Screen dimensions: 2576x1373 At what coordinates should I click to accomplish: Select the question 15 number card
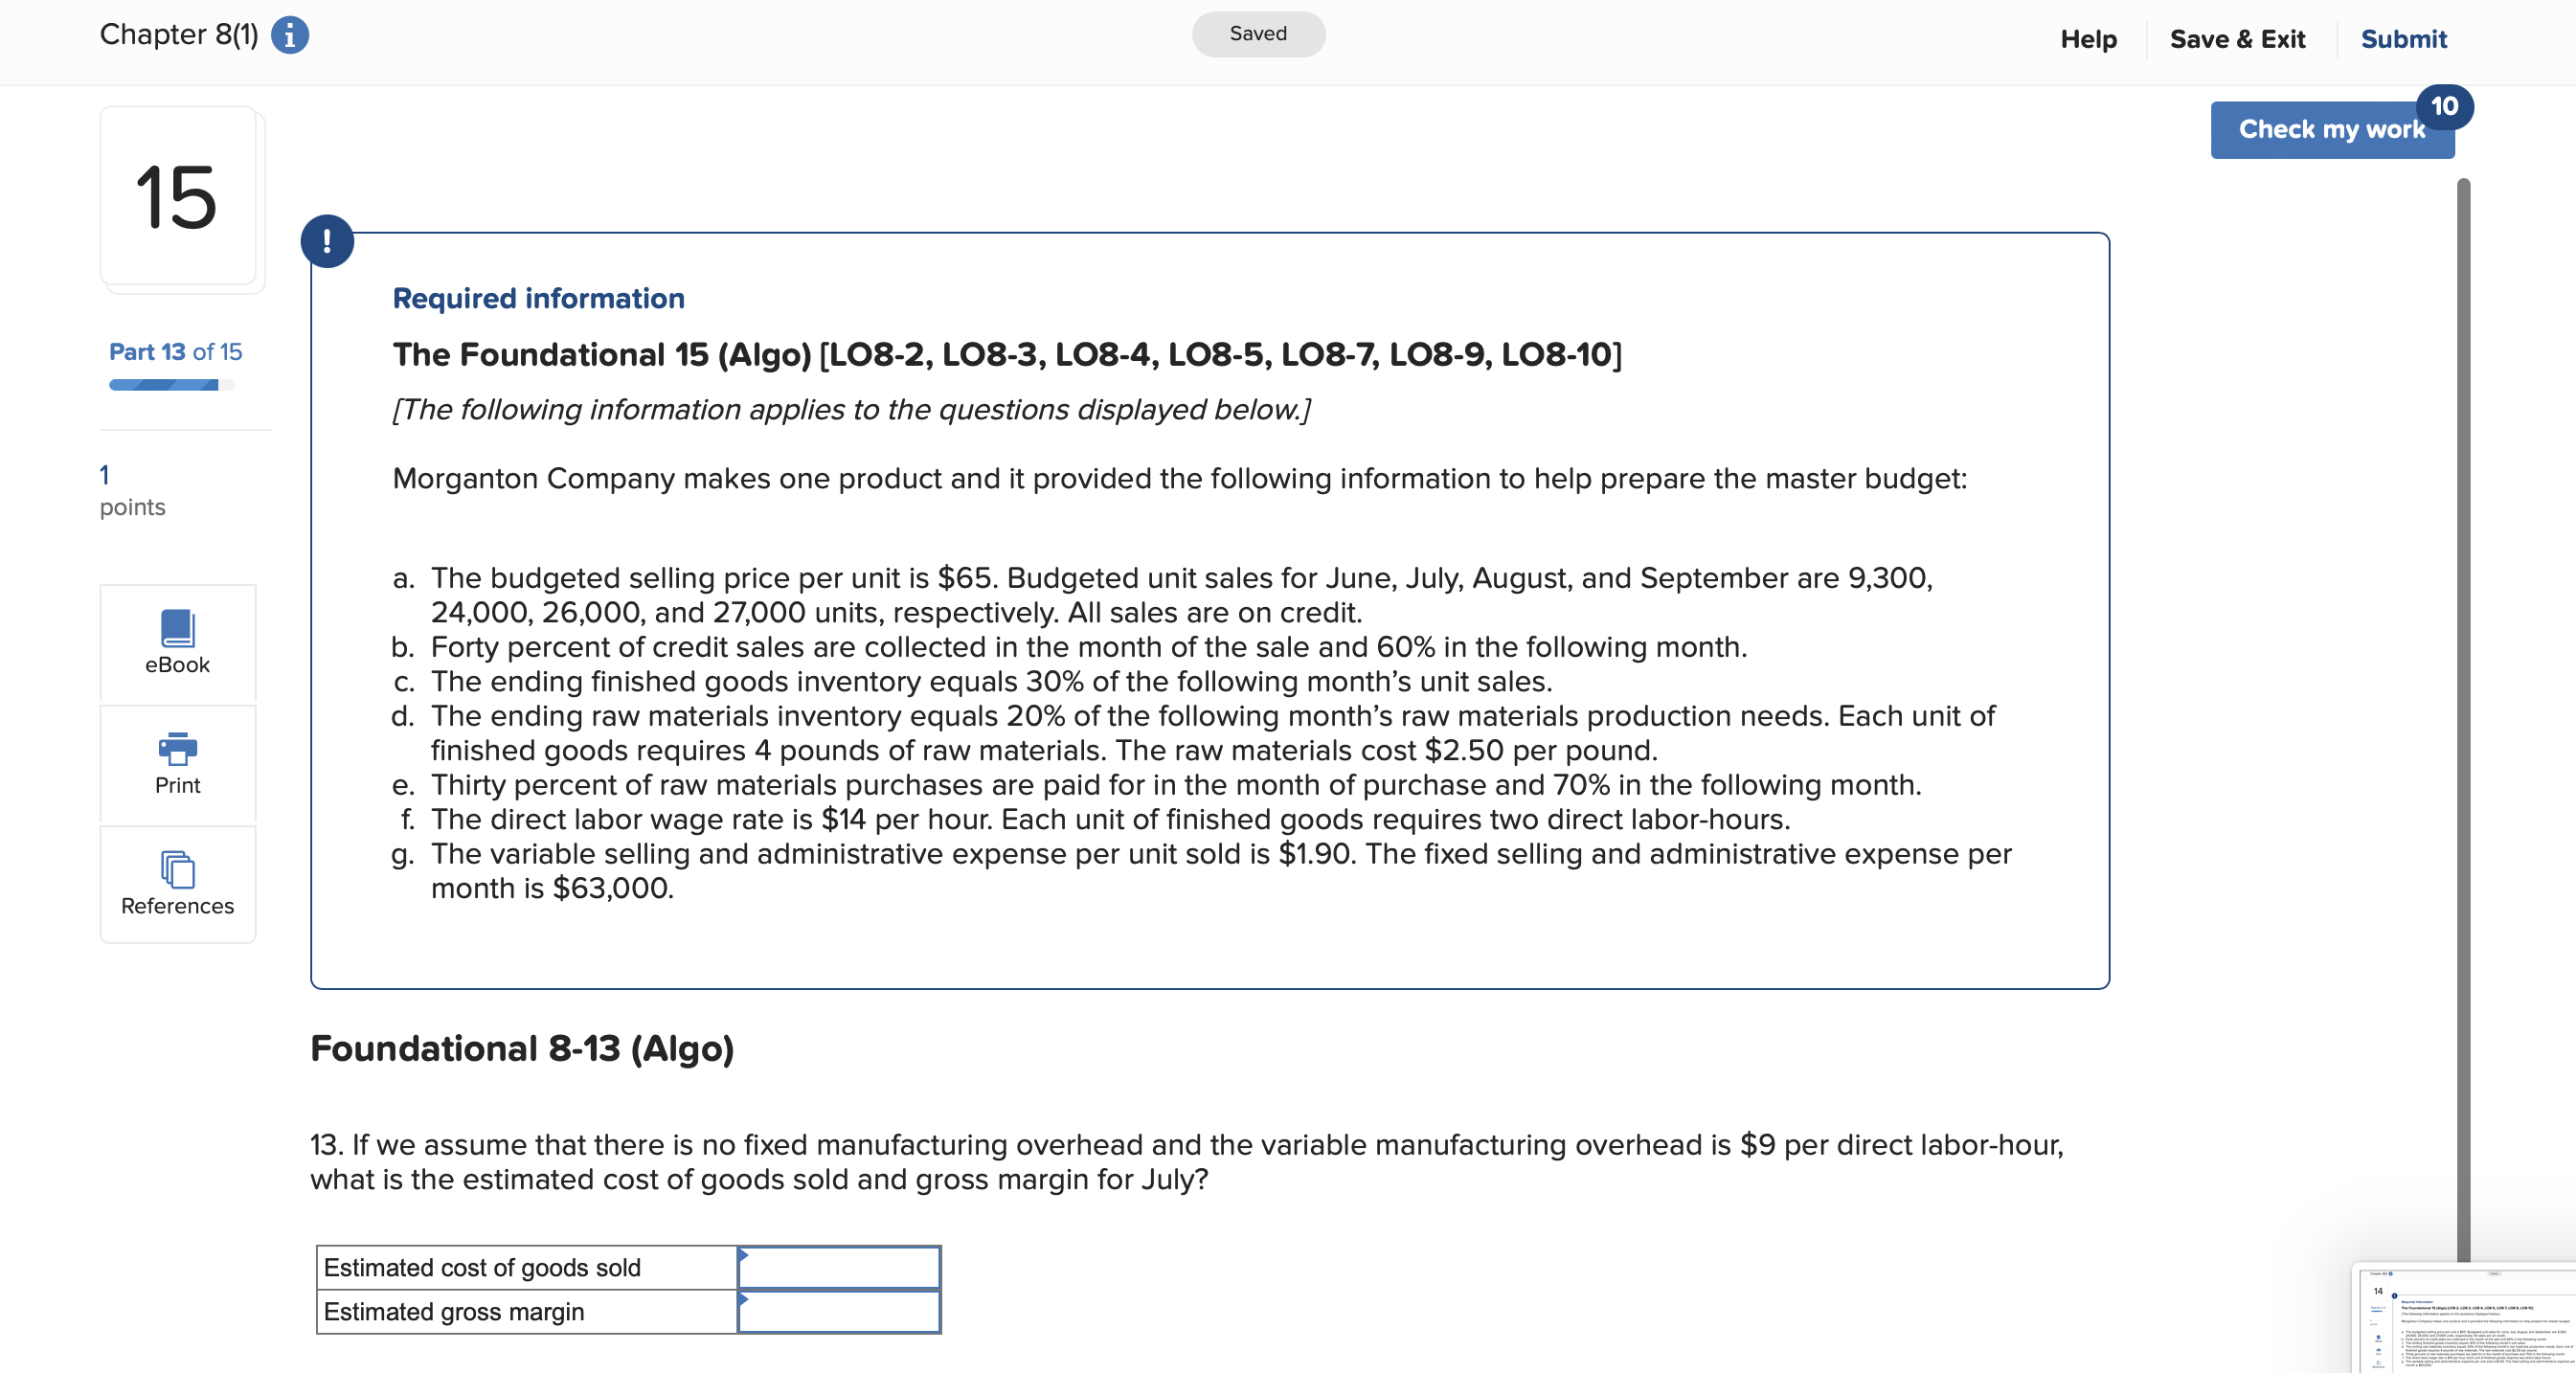point(180,198)
